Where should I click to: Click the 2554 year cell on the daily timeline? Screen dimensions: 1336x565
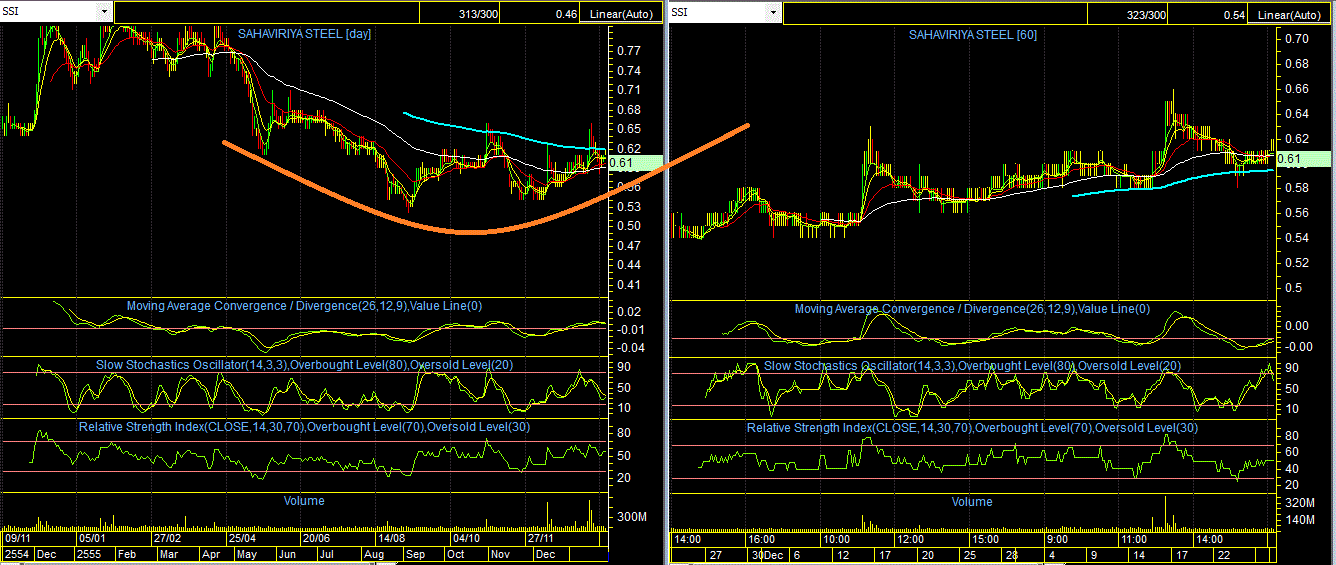click(x=16, y=553)
